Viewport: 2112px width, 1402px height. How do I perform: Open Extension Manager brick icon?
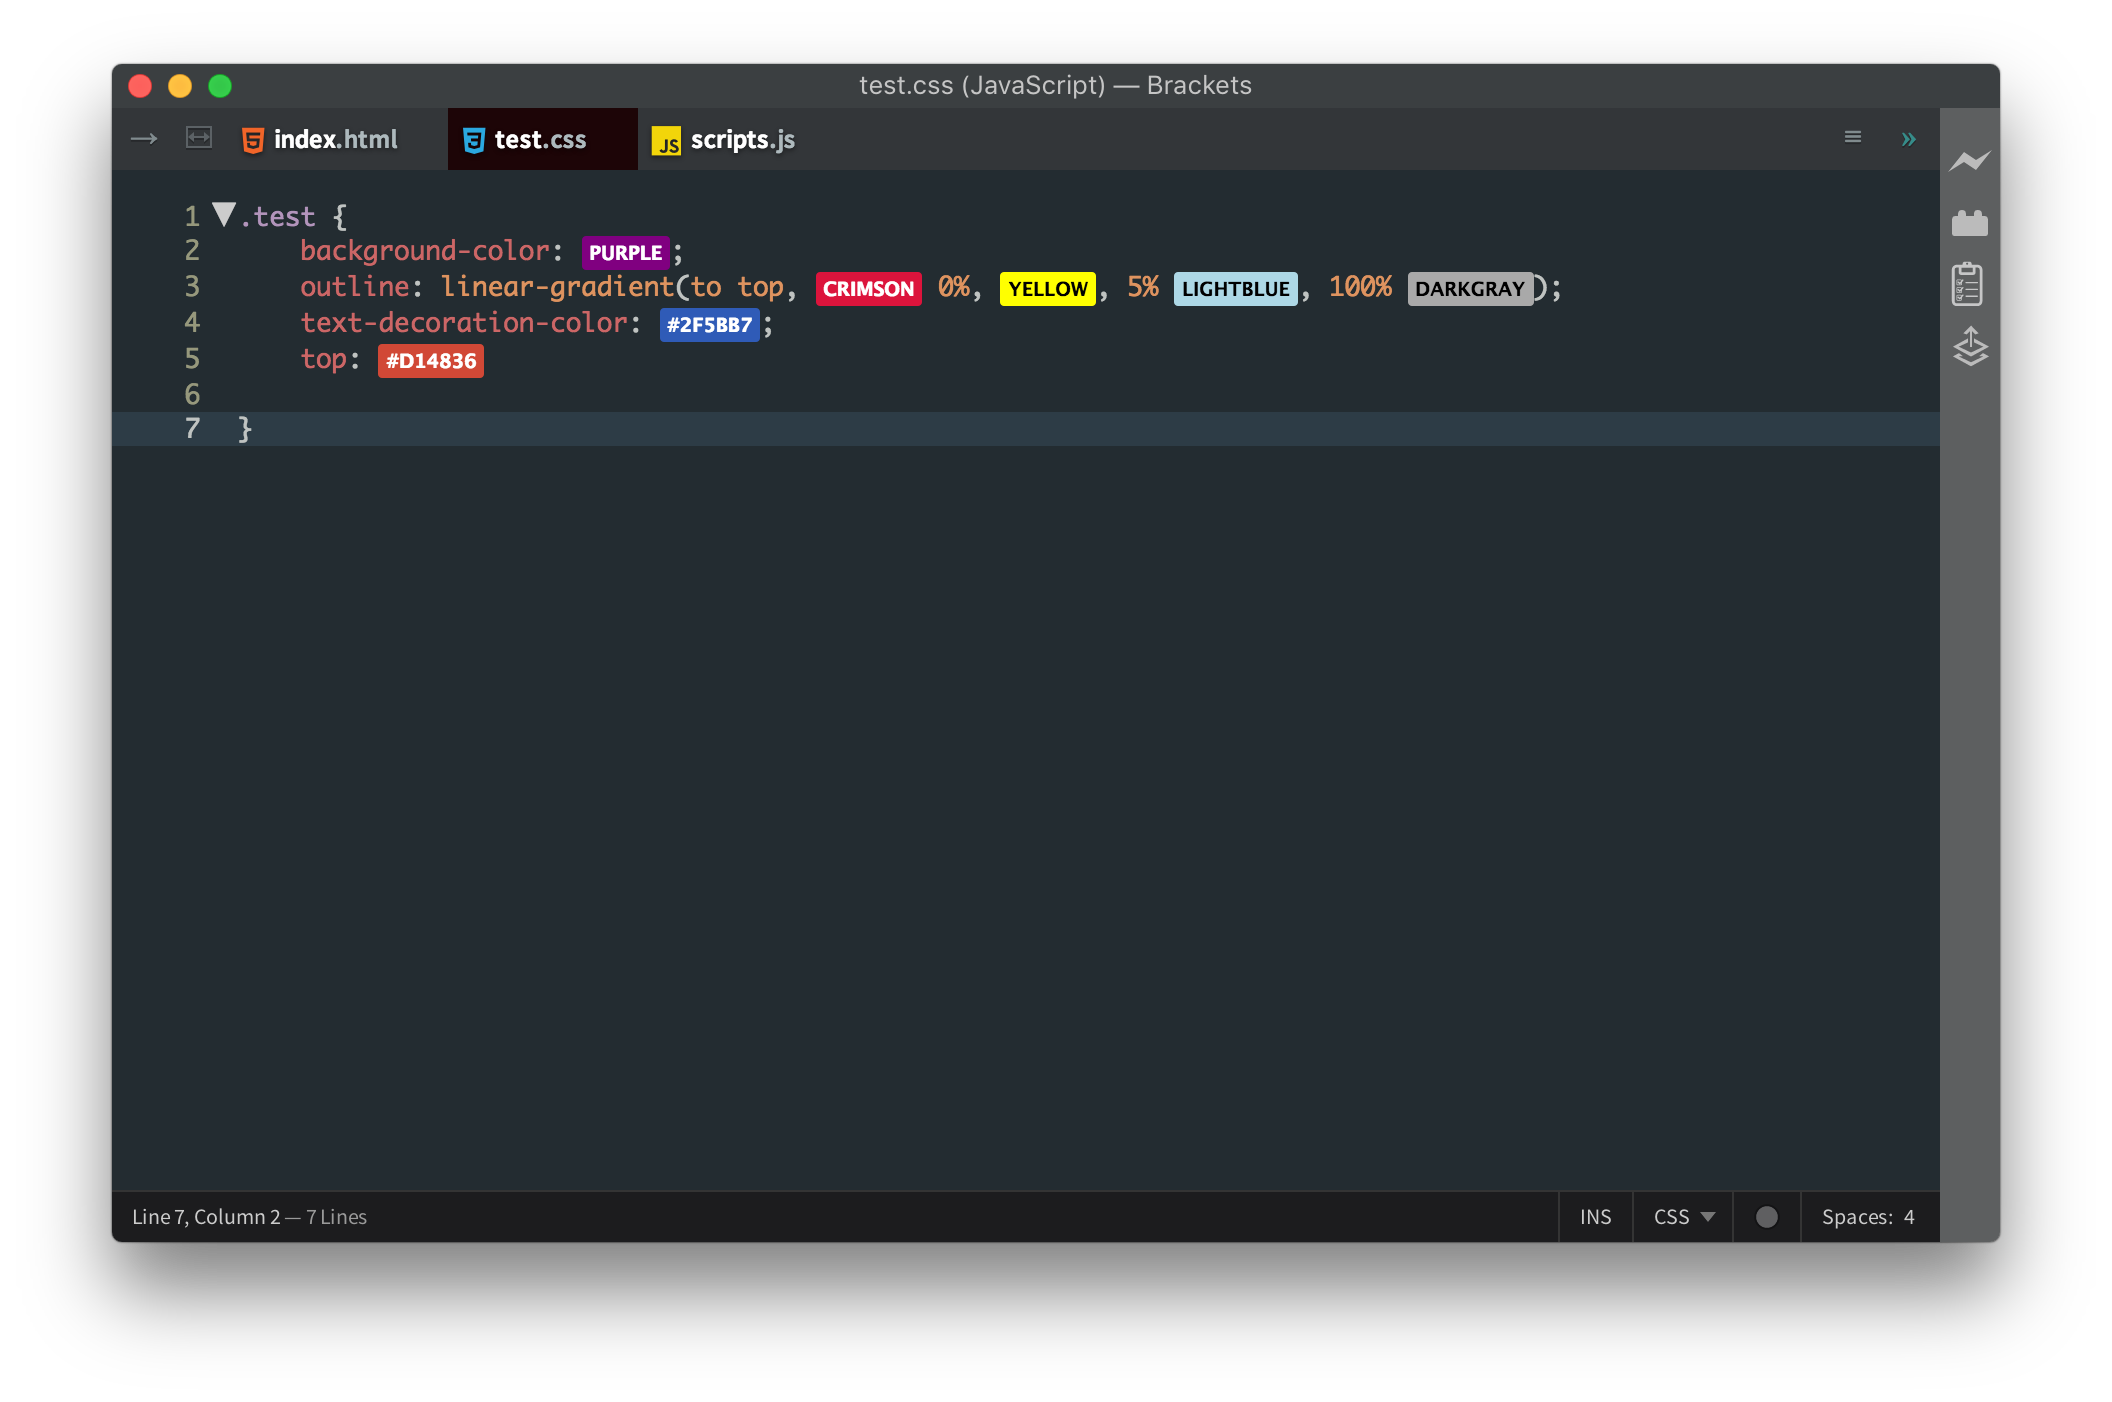(1969, 223)
